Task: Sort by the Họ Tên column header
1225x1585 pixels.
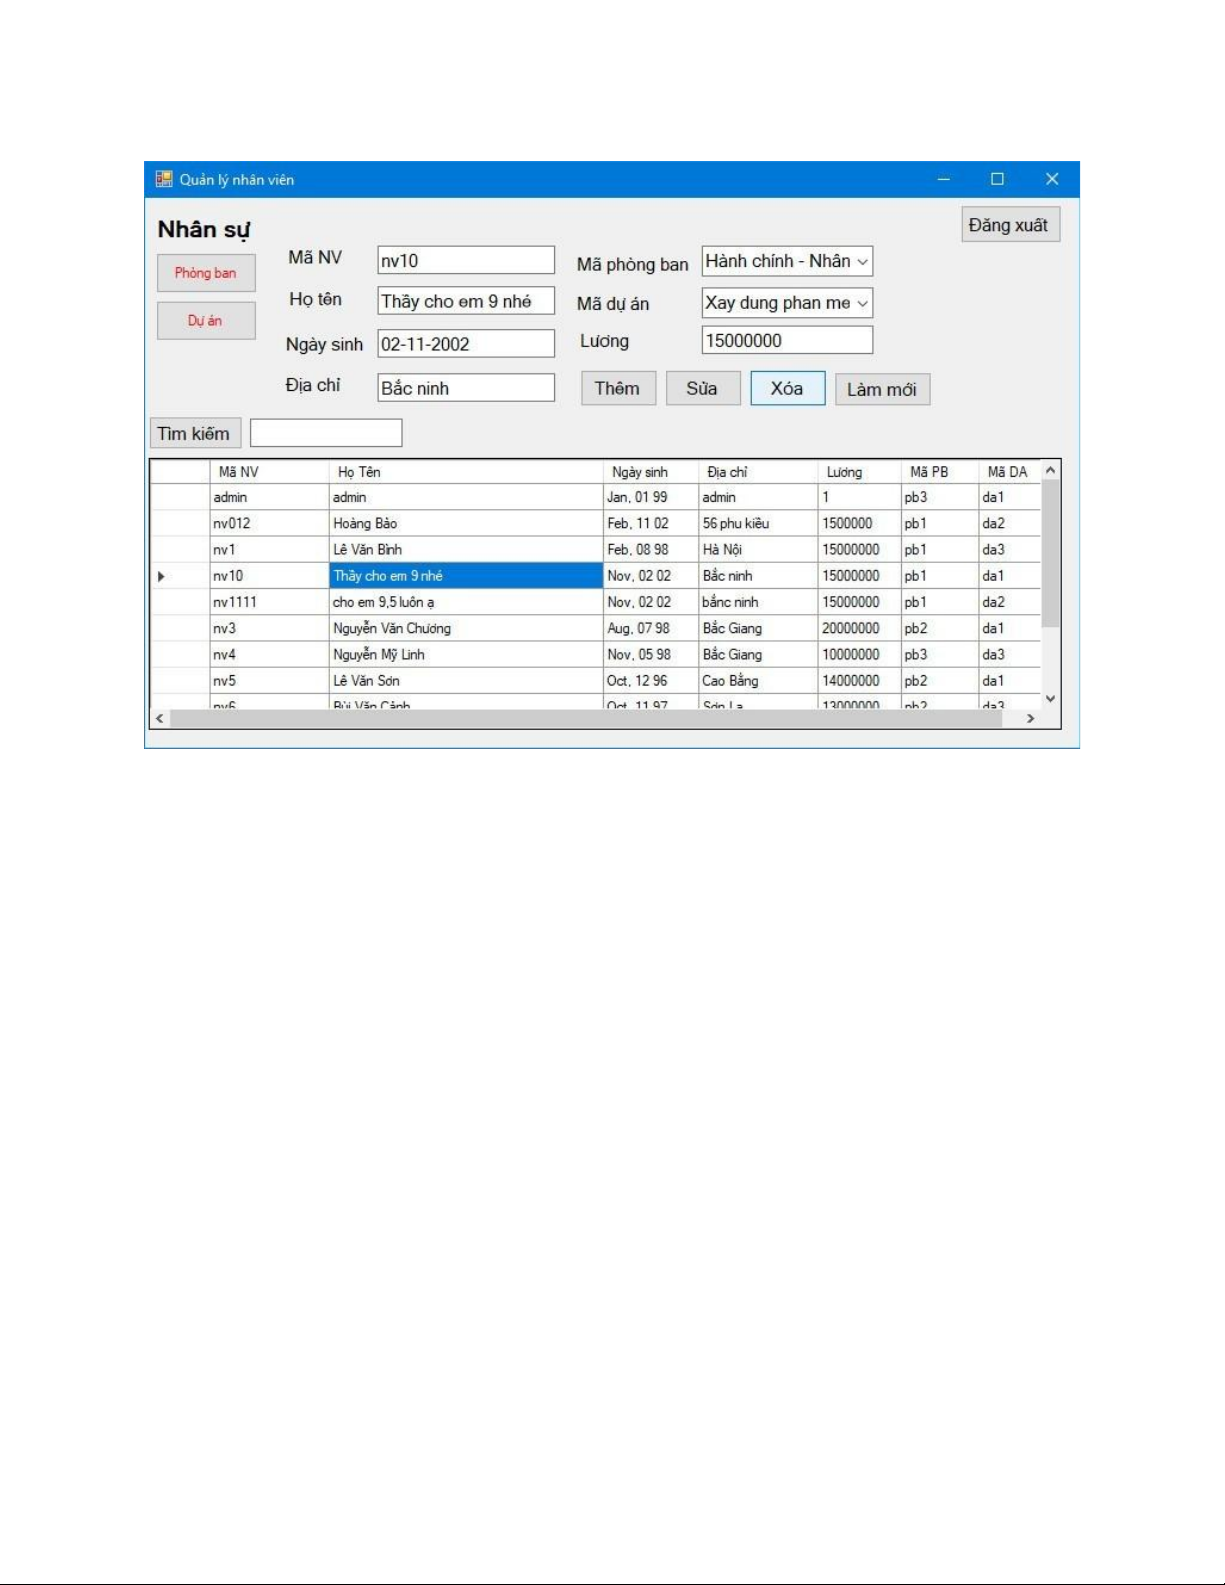Action: point(465,472)
